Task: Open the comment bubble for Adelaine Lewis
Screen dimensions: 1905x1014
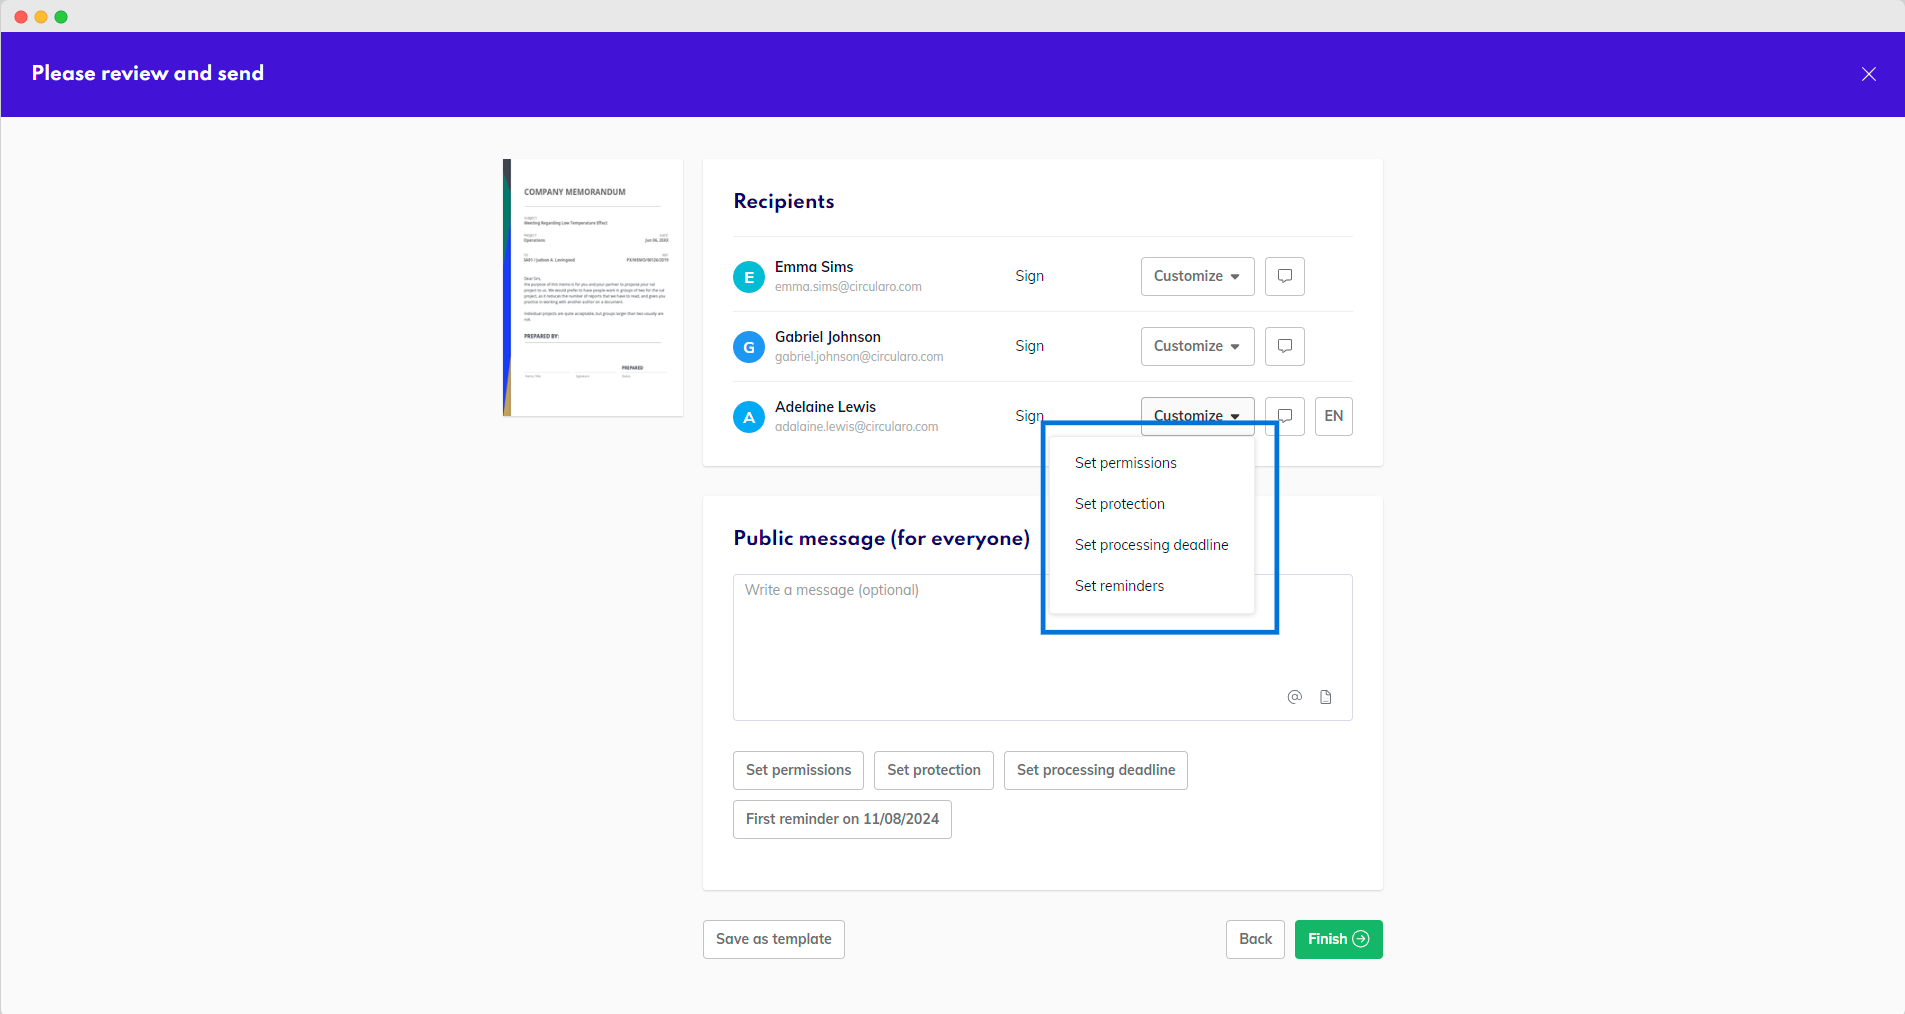Action: [1284, 416]
